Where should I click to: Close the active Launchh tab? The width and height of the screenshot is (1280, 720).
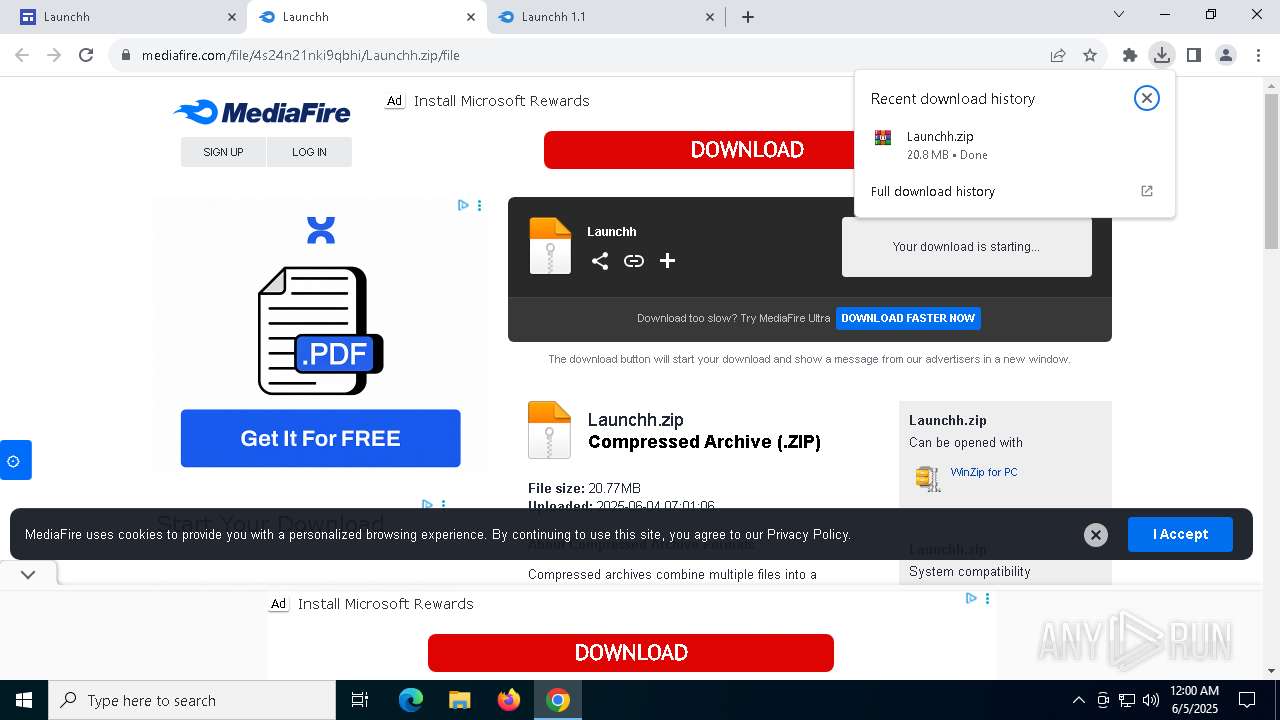point(471,17)
